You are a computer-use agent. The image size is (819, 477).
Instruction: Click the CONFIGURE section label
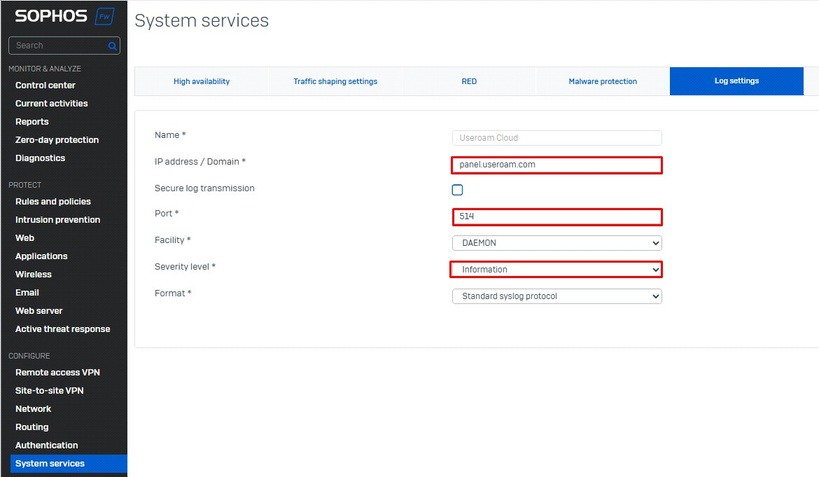tap(29, 356)
